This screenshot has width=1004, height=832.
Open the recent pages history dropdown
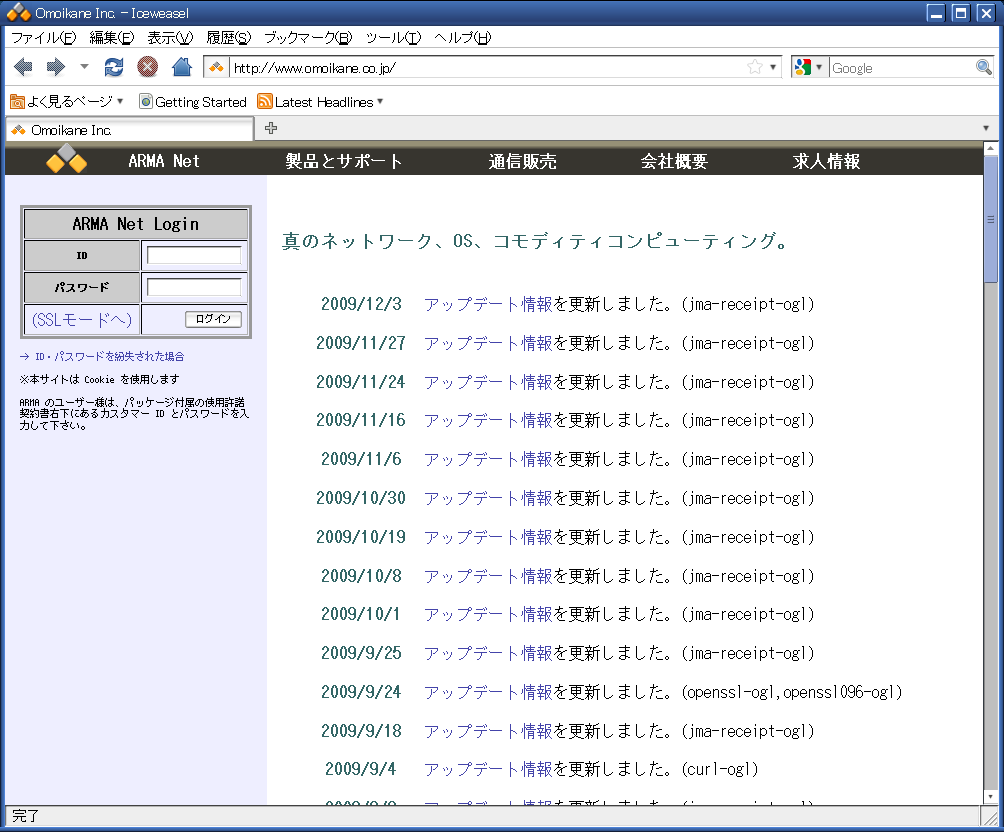point(84,67)
